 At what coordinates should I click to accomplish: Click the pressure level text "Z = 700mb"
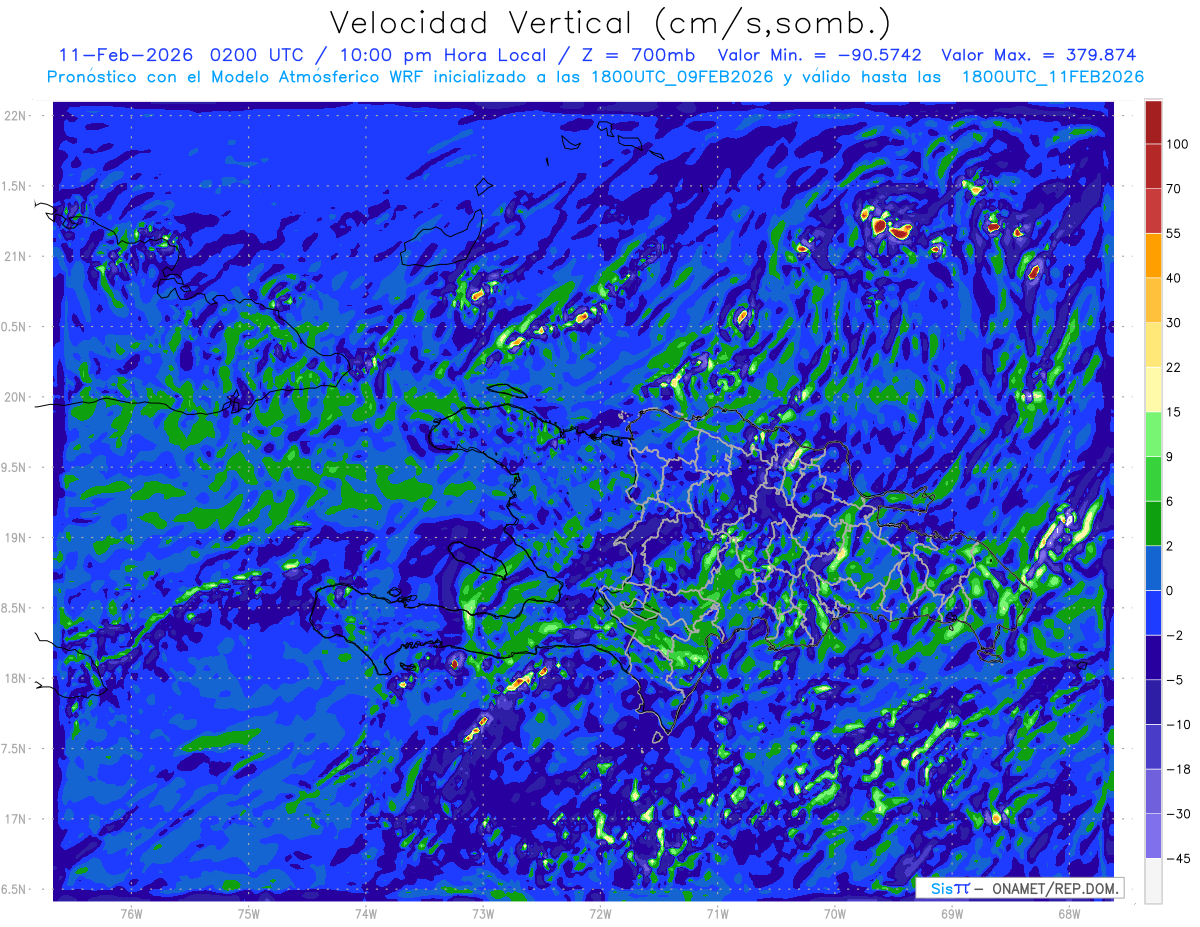click(x=638, y=55)
